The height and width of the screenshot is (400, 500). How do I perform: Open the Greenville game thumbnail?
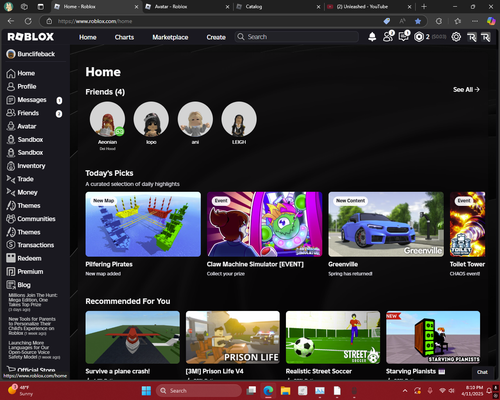pyautogui.click(x=386, y=224)
